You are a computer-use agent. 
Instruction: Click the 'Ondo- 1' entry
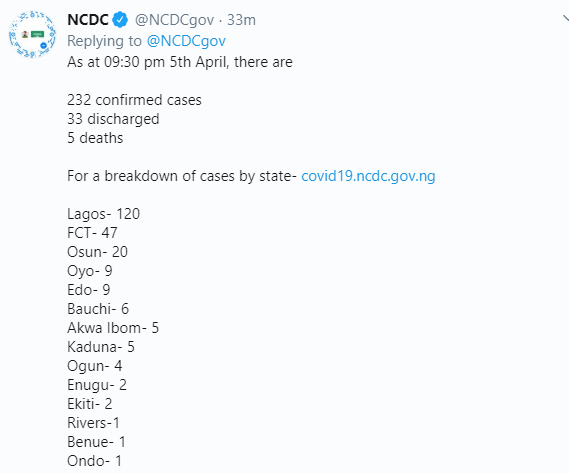(94, 461)
